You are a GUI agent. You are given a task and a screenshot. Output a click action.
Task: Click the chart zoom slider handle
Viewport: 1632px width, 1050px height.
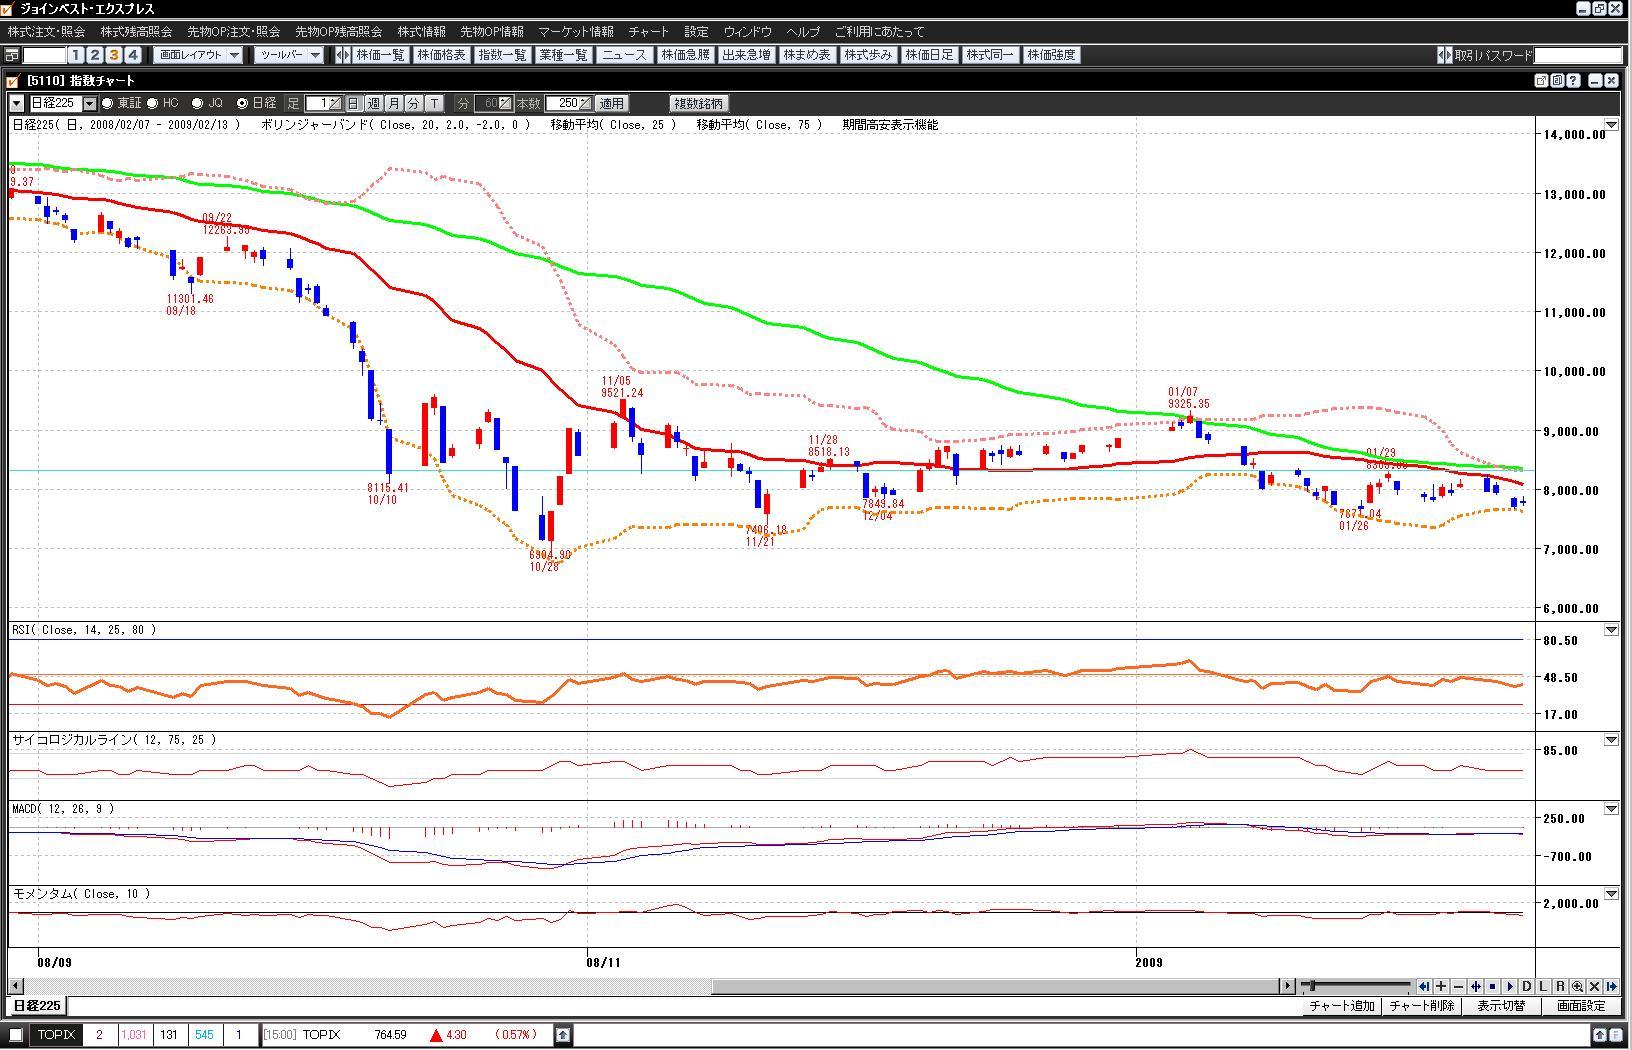click(1313, 986)
